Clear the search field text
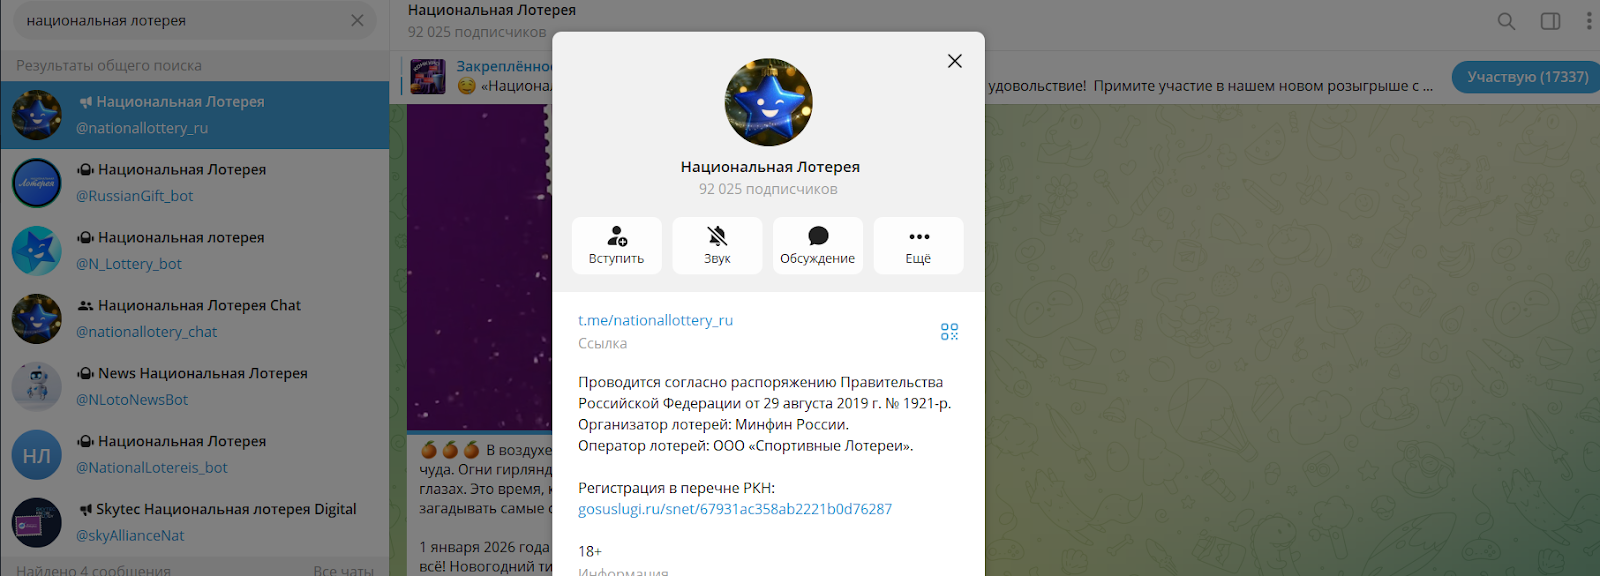 pyautogui.click(x=357, y=20)
